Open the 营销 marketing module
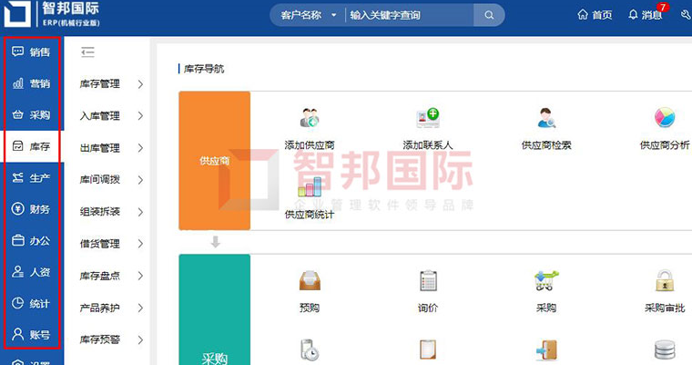Viewport: 695px width, 381px height. click(x=31, y=84)
